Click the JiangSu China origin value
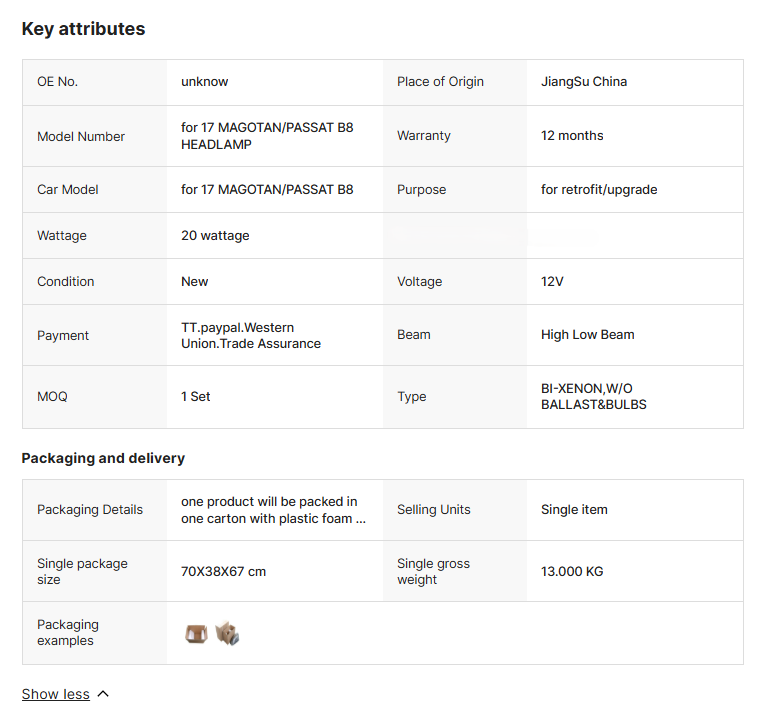The width and height of the screenshot is (762, 726). pos(584,82)
